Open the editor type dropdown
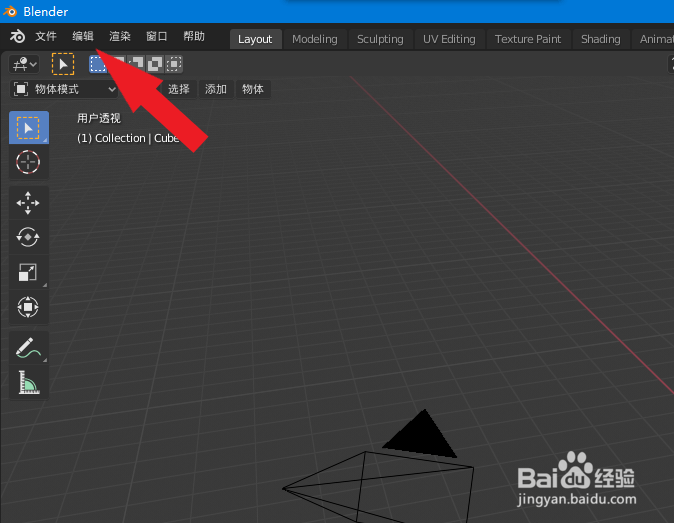This screenshot has width=674, height=523. pyautogui.click(x=24, y=64)
